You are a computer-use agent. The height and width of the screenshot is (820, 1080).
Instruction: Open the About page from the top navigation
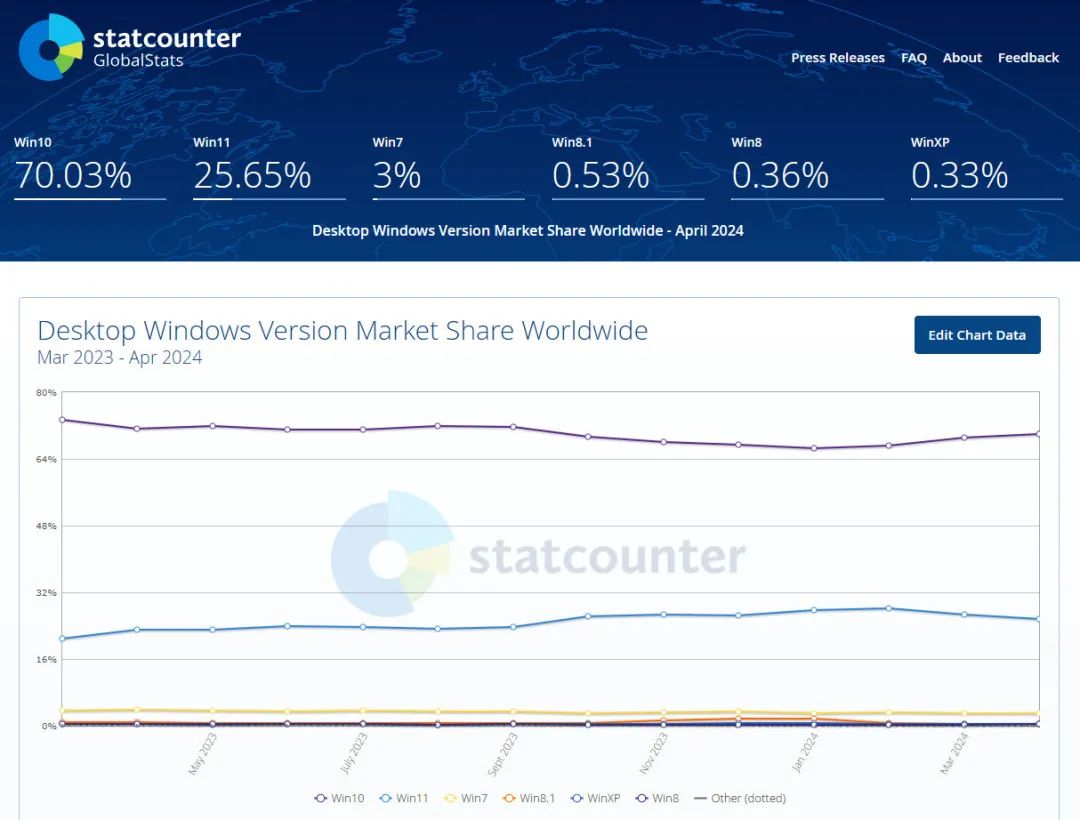click(x=962, y=57)
